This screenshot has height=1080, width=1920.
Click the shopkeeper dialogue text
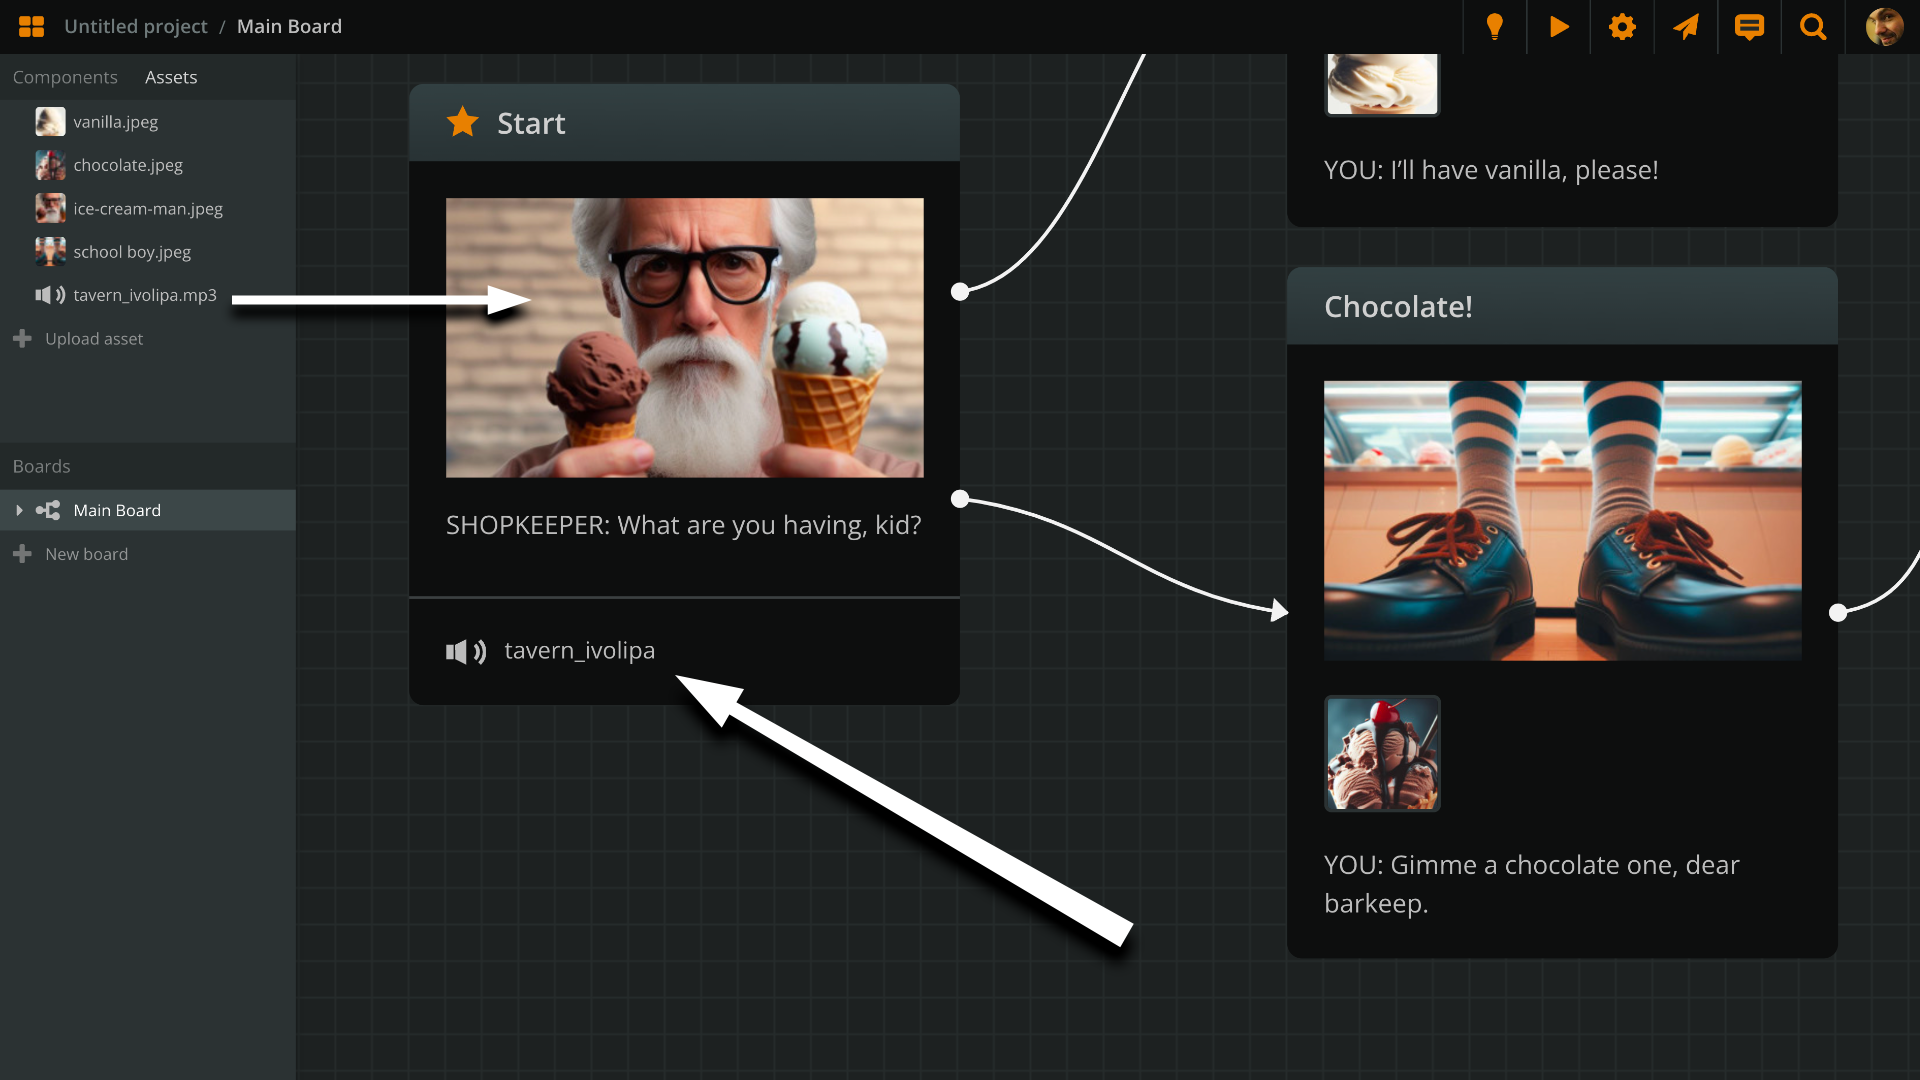(x=683, y=525)
